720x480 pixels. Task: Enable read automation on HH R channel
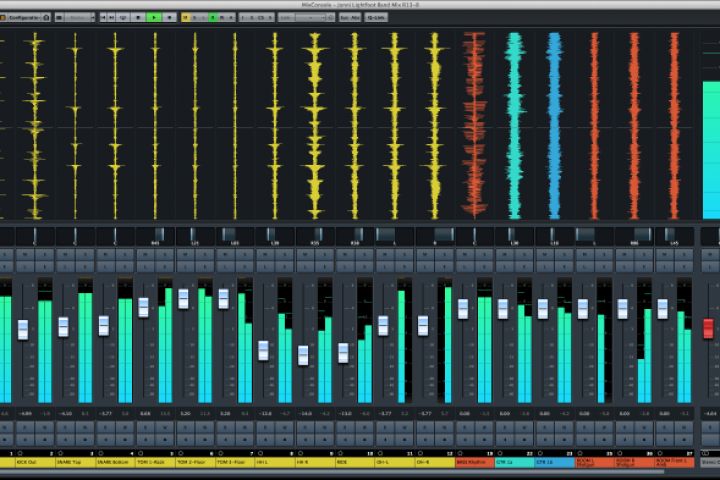point(305,428)
